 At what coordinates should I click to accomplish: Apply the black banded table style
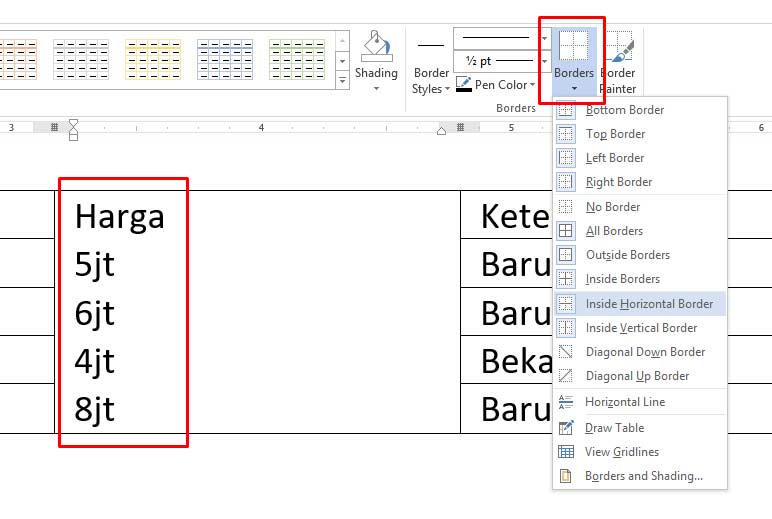[x=81, y=60]
